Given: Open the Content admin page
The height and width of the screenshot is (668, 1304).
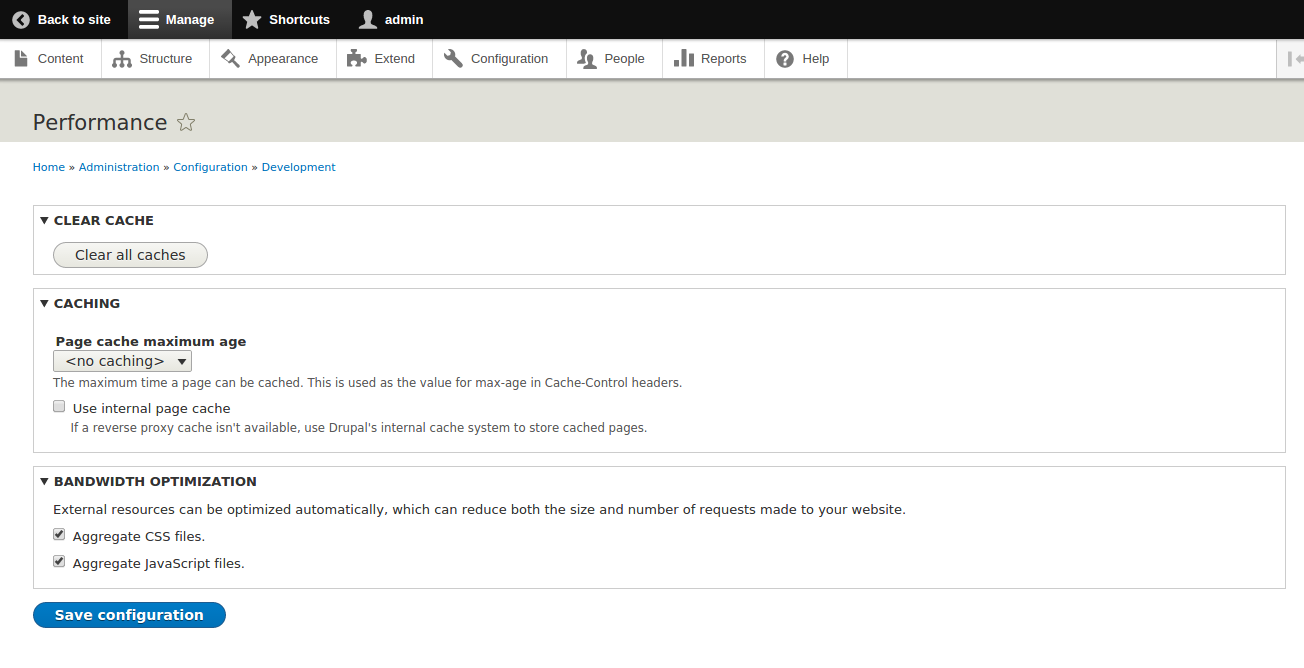Looking at the screenshot, I should (22, 58).
